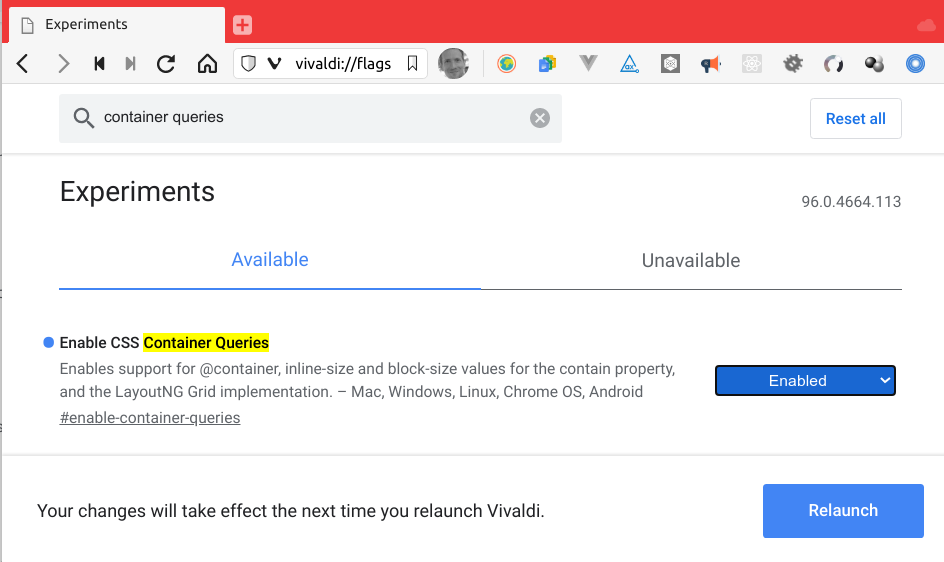Click the vivaldi://flags address bar

[x=342, y=64]
